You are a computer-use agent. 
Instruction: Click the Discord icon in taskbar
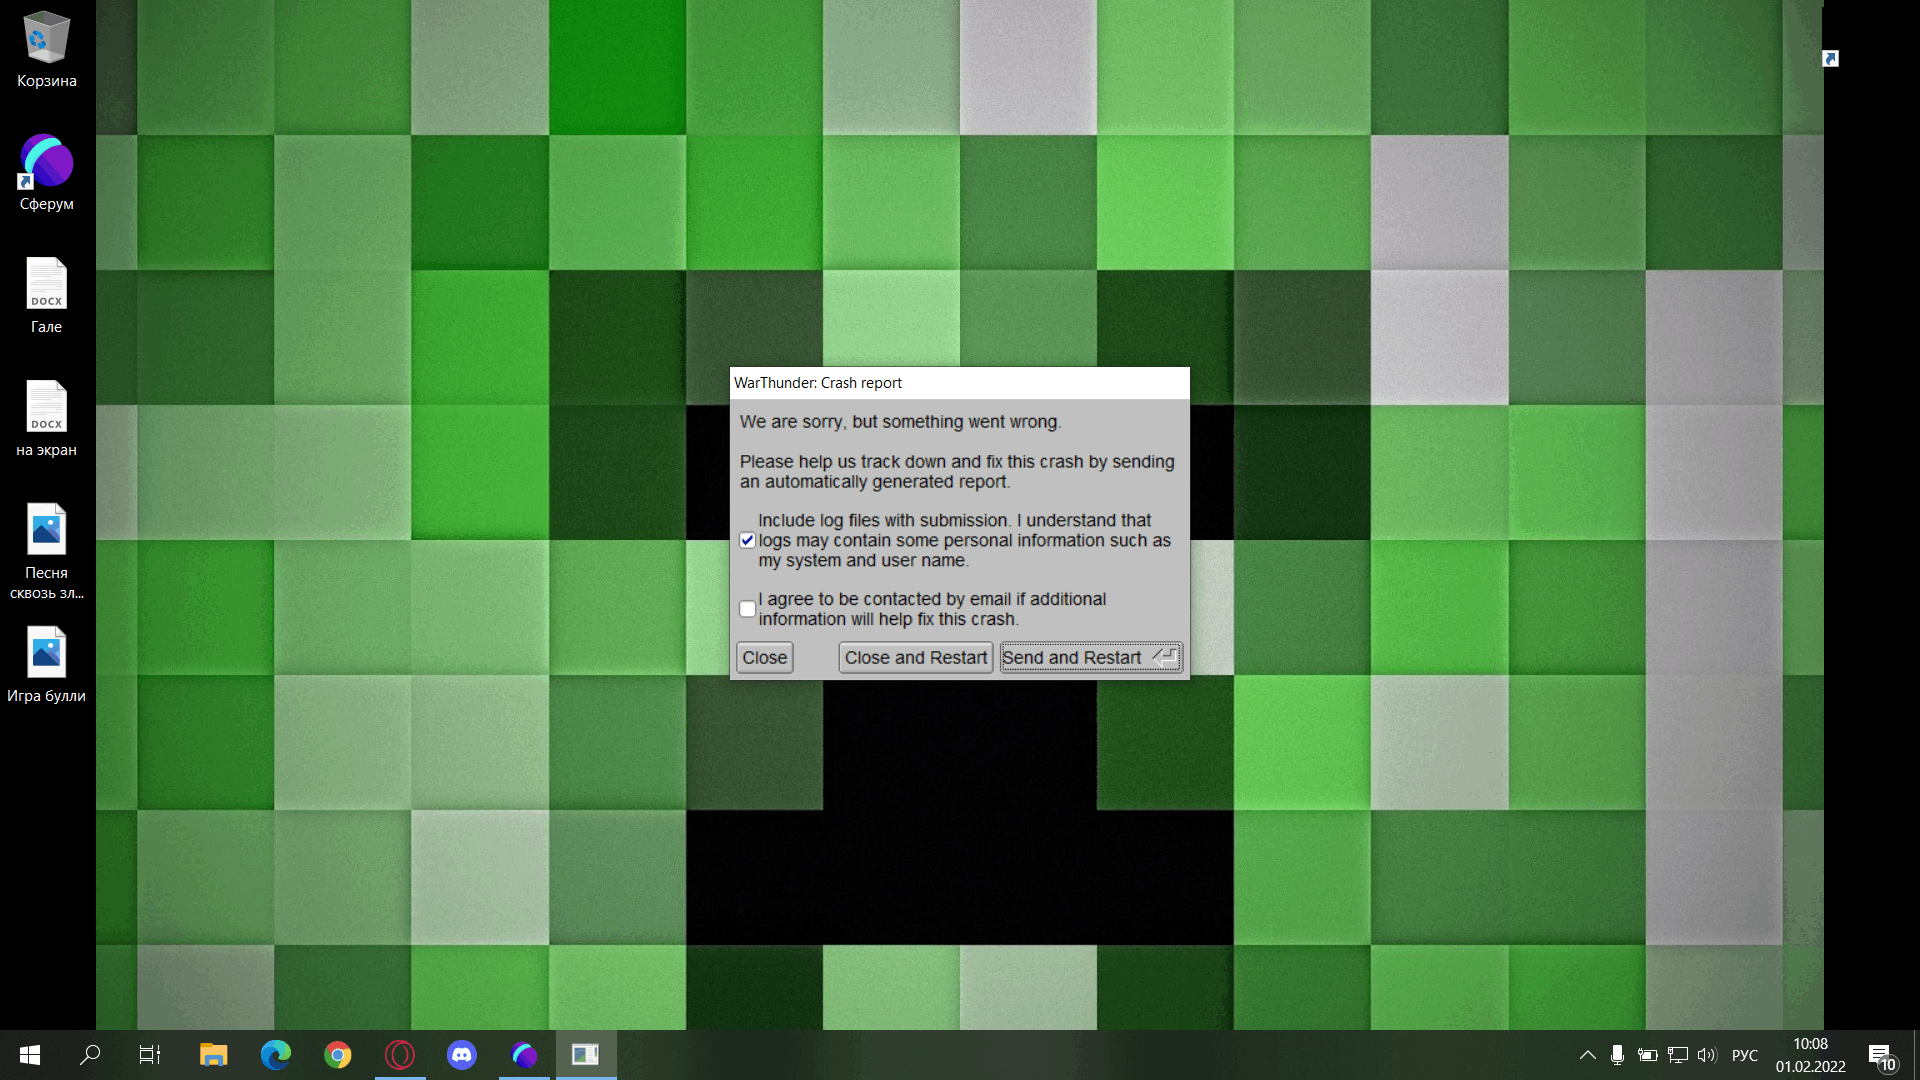[x=462, y=1054]
